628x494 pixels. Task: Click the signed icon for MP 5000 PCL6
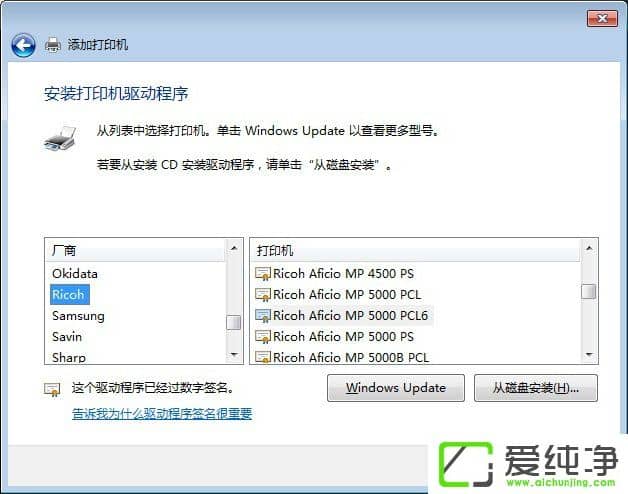(263, 316)
